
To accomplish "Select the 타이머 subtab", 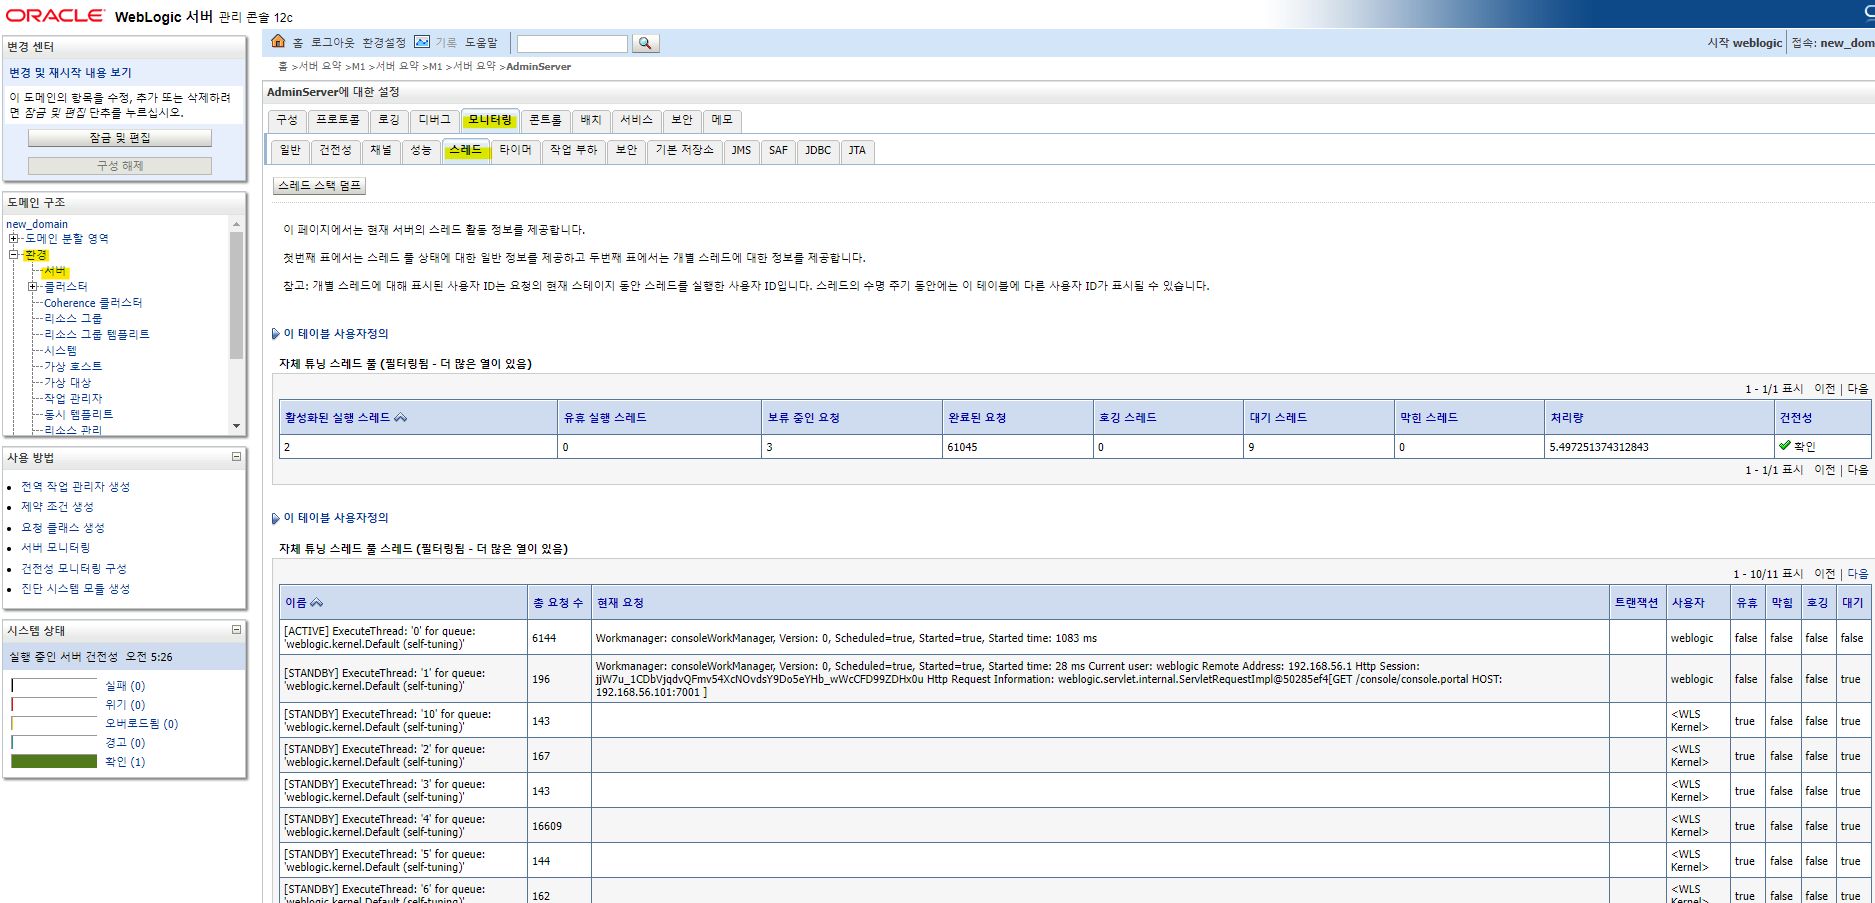I will click(516, 151).
